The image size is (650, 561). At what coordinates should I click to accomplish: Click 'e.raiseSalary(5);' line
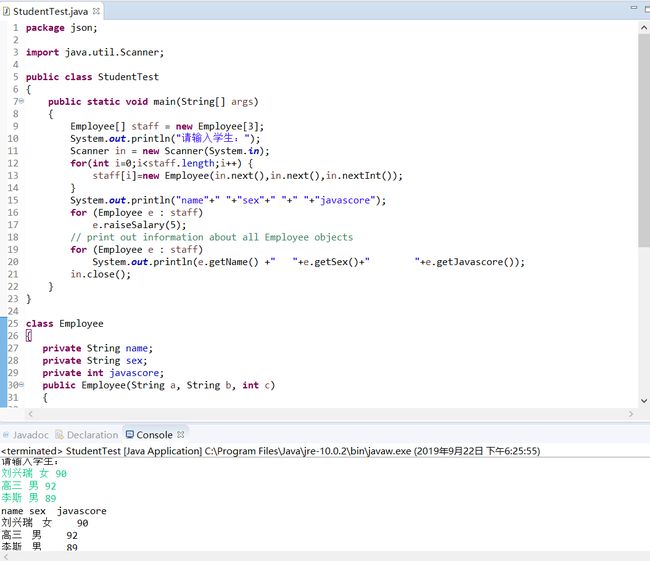point(139,225)
